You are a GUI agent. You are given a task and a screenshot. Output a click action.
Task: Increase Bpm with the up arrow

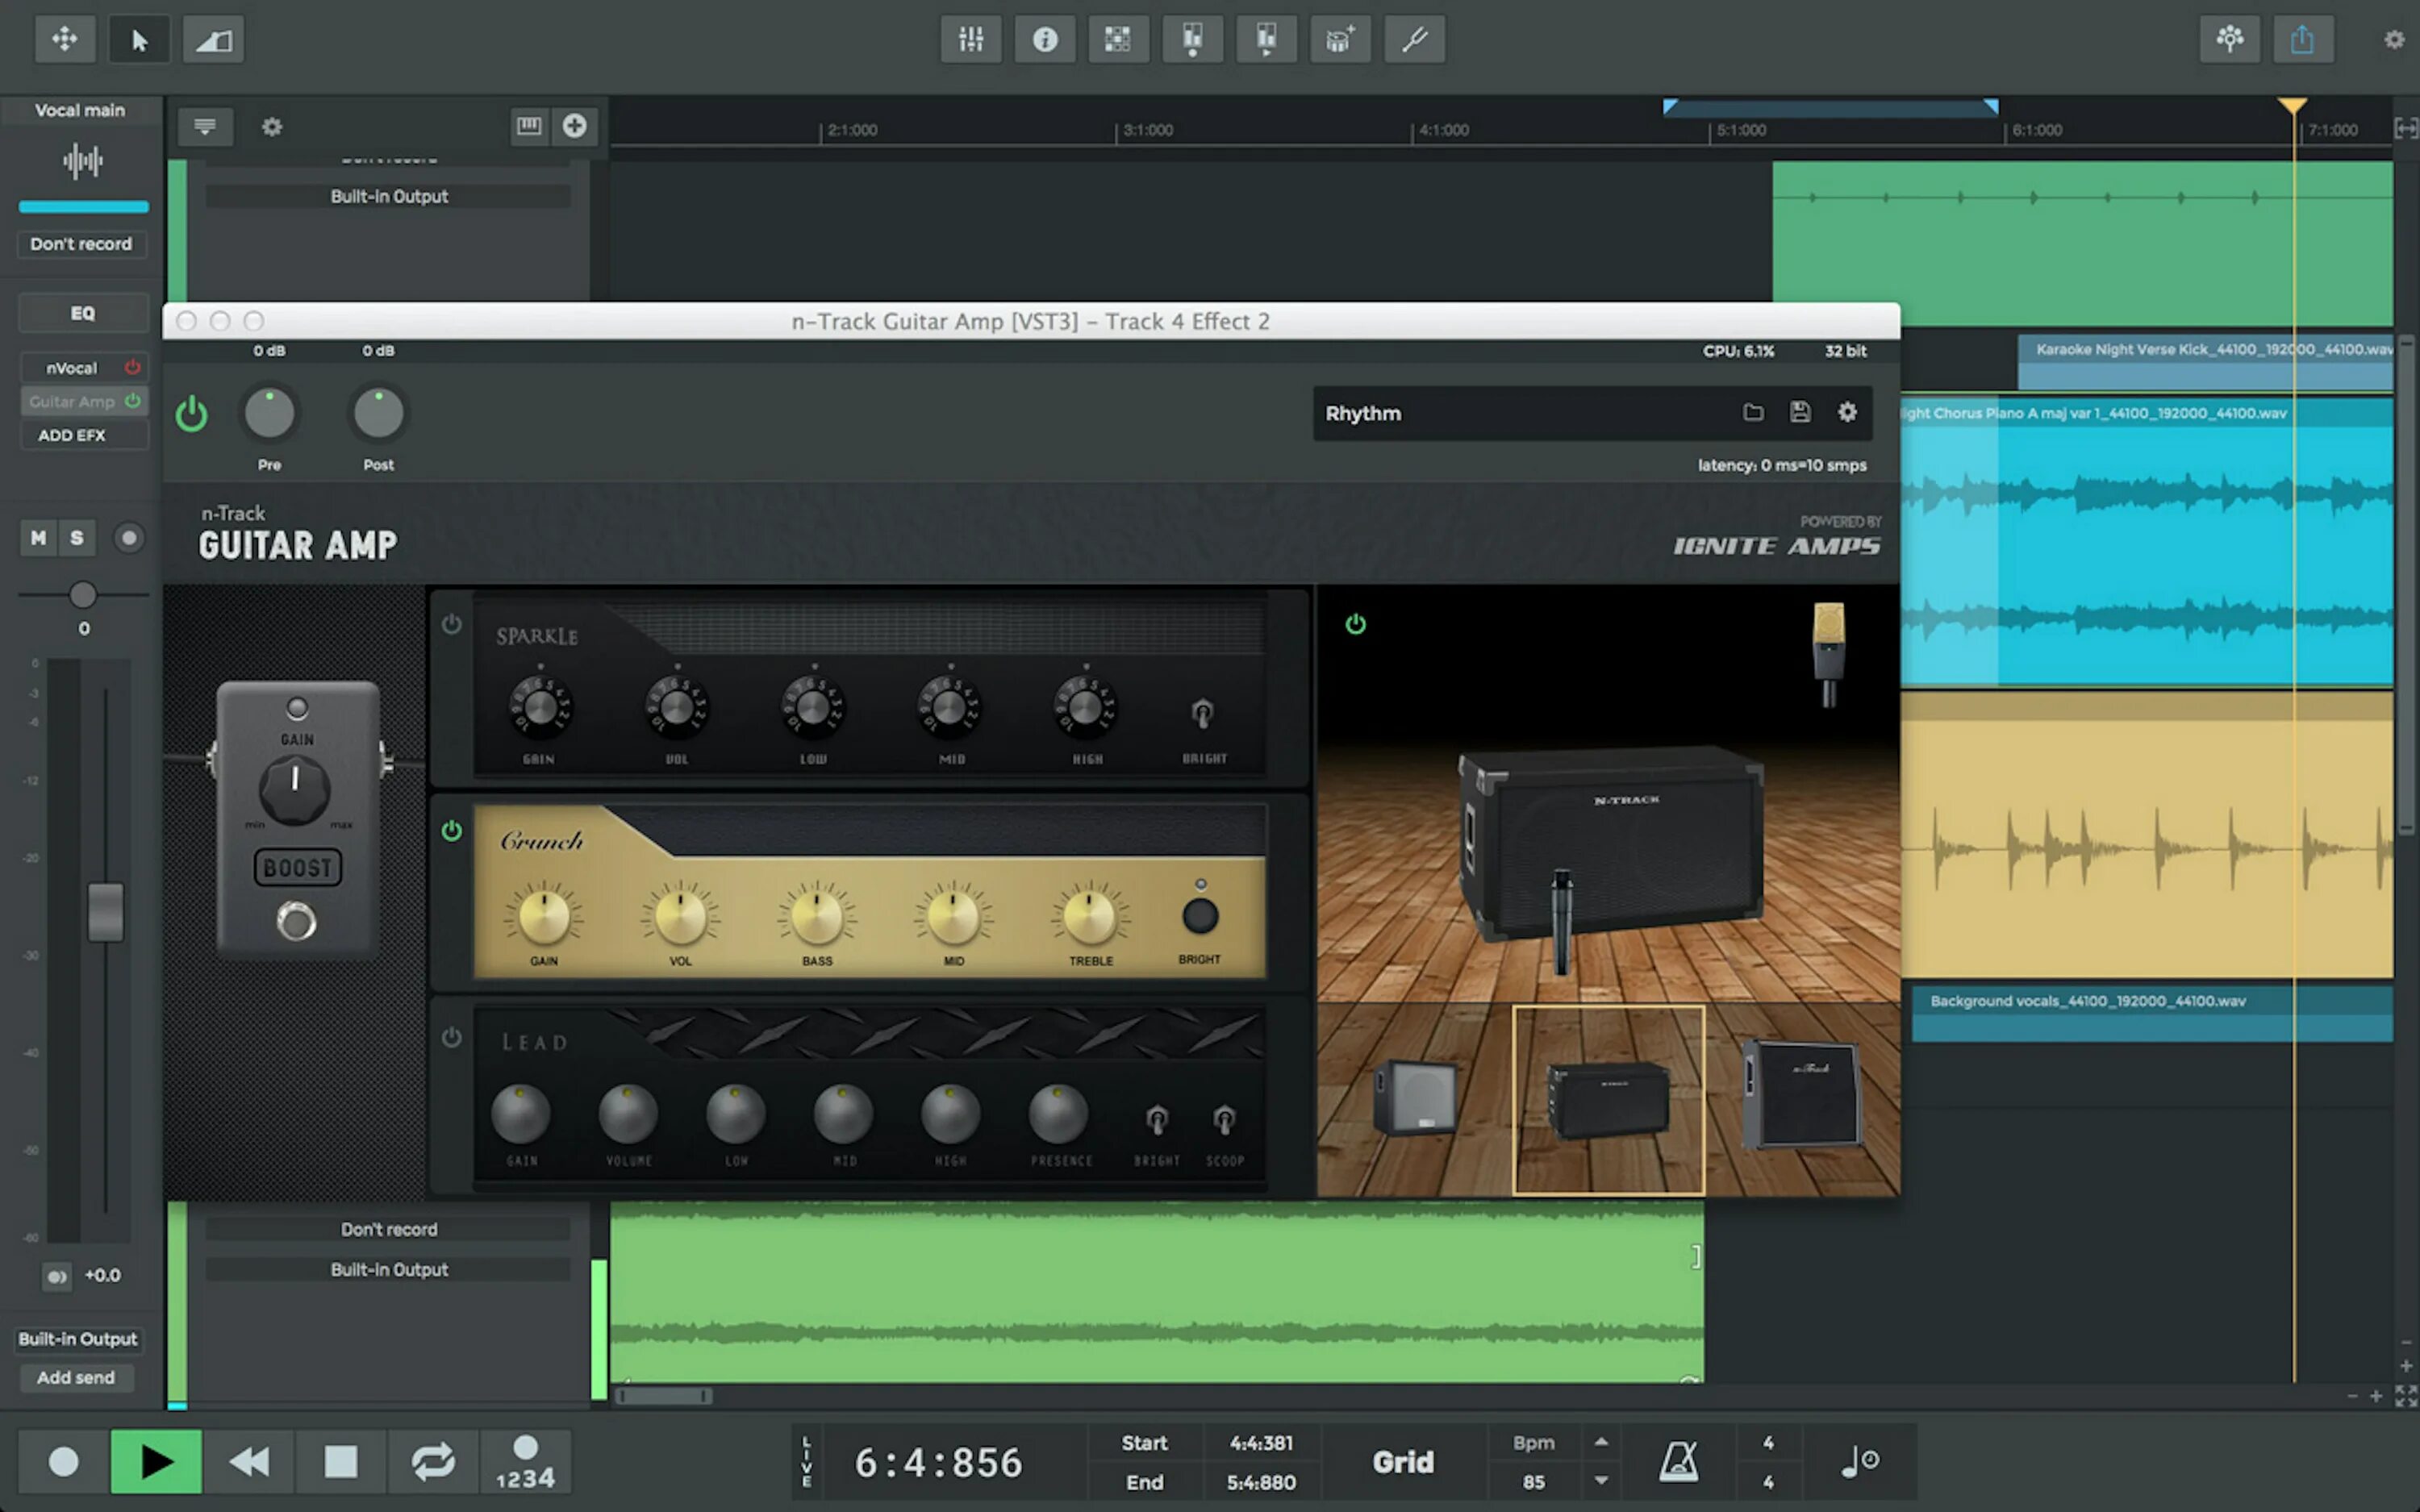click(x=1601, y=1442)
